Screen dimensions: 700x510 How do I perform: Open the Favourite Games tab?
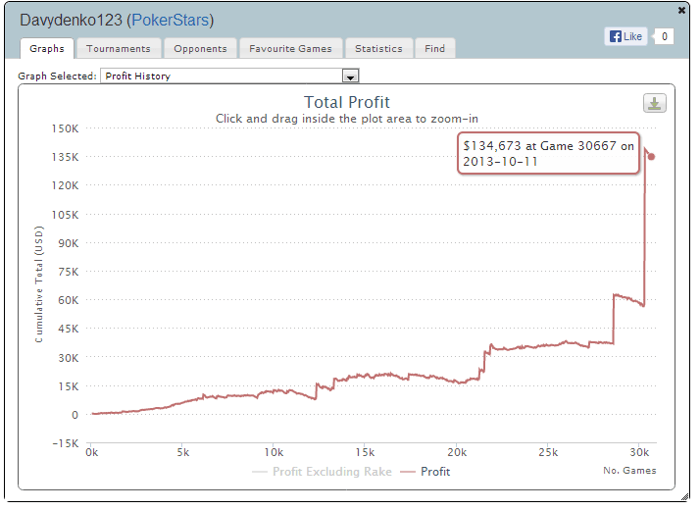click(291, 49)
